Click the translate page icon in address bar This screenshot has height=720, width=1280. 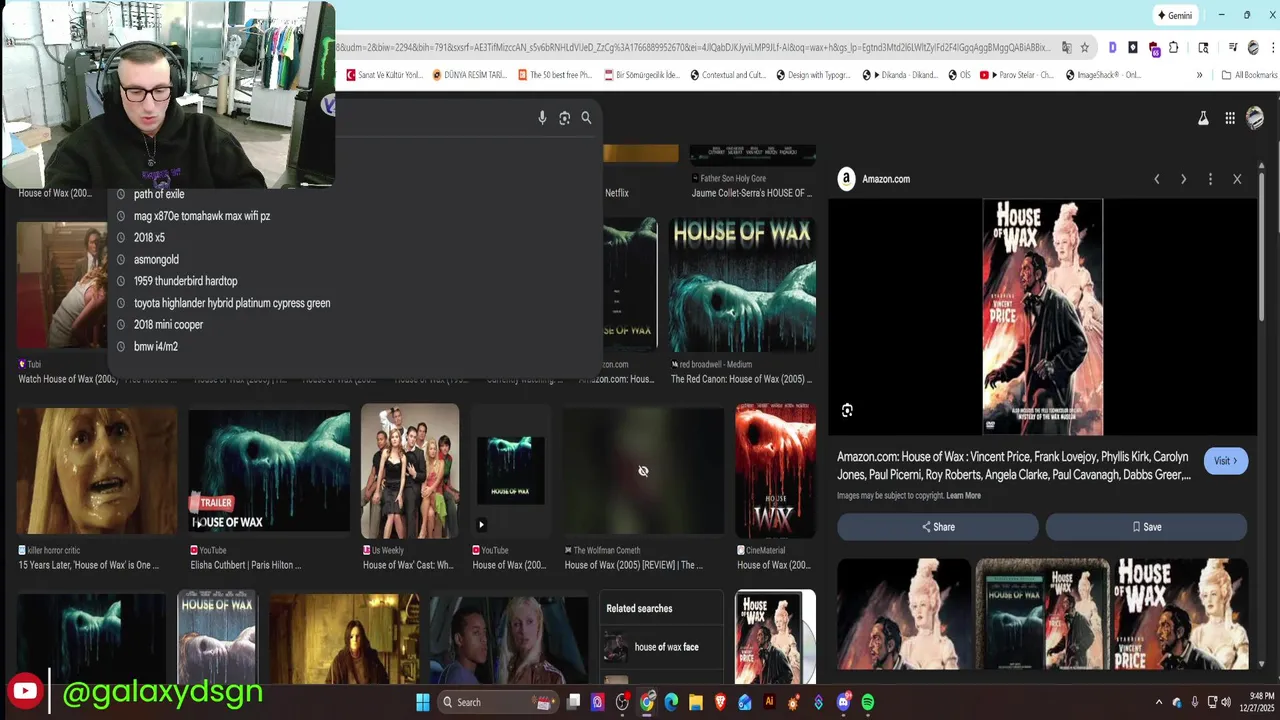coord(1066,47)
